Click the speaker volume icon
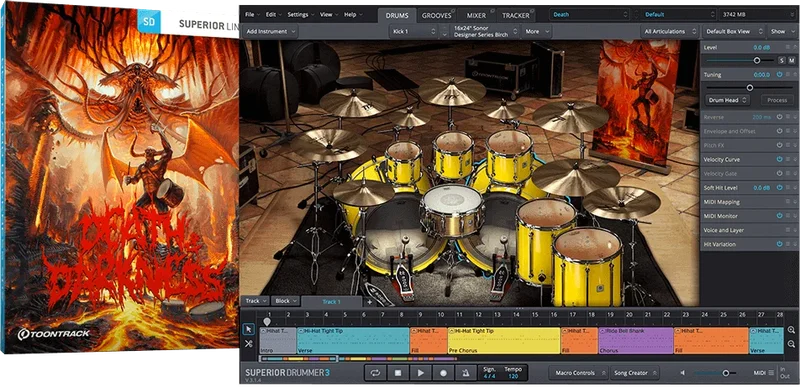The height and width of the screenshot is (387, 800). [x=683, y=373]
